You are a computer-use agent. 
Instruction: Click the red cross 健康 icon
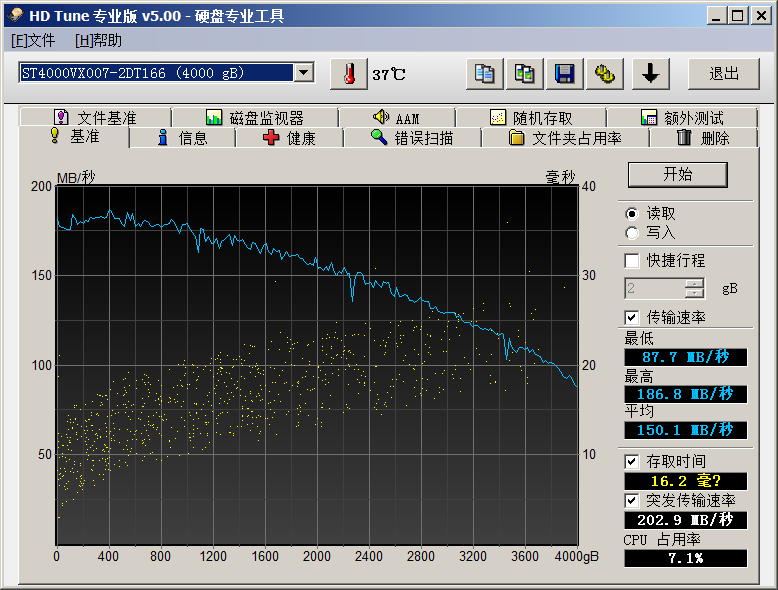click(x=271, y=137)
